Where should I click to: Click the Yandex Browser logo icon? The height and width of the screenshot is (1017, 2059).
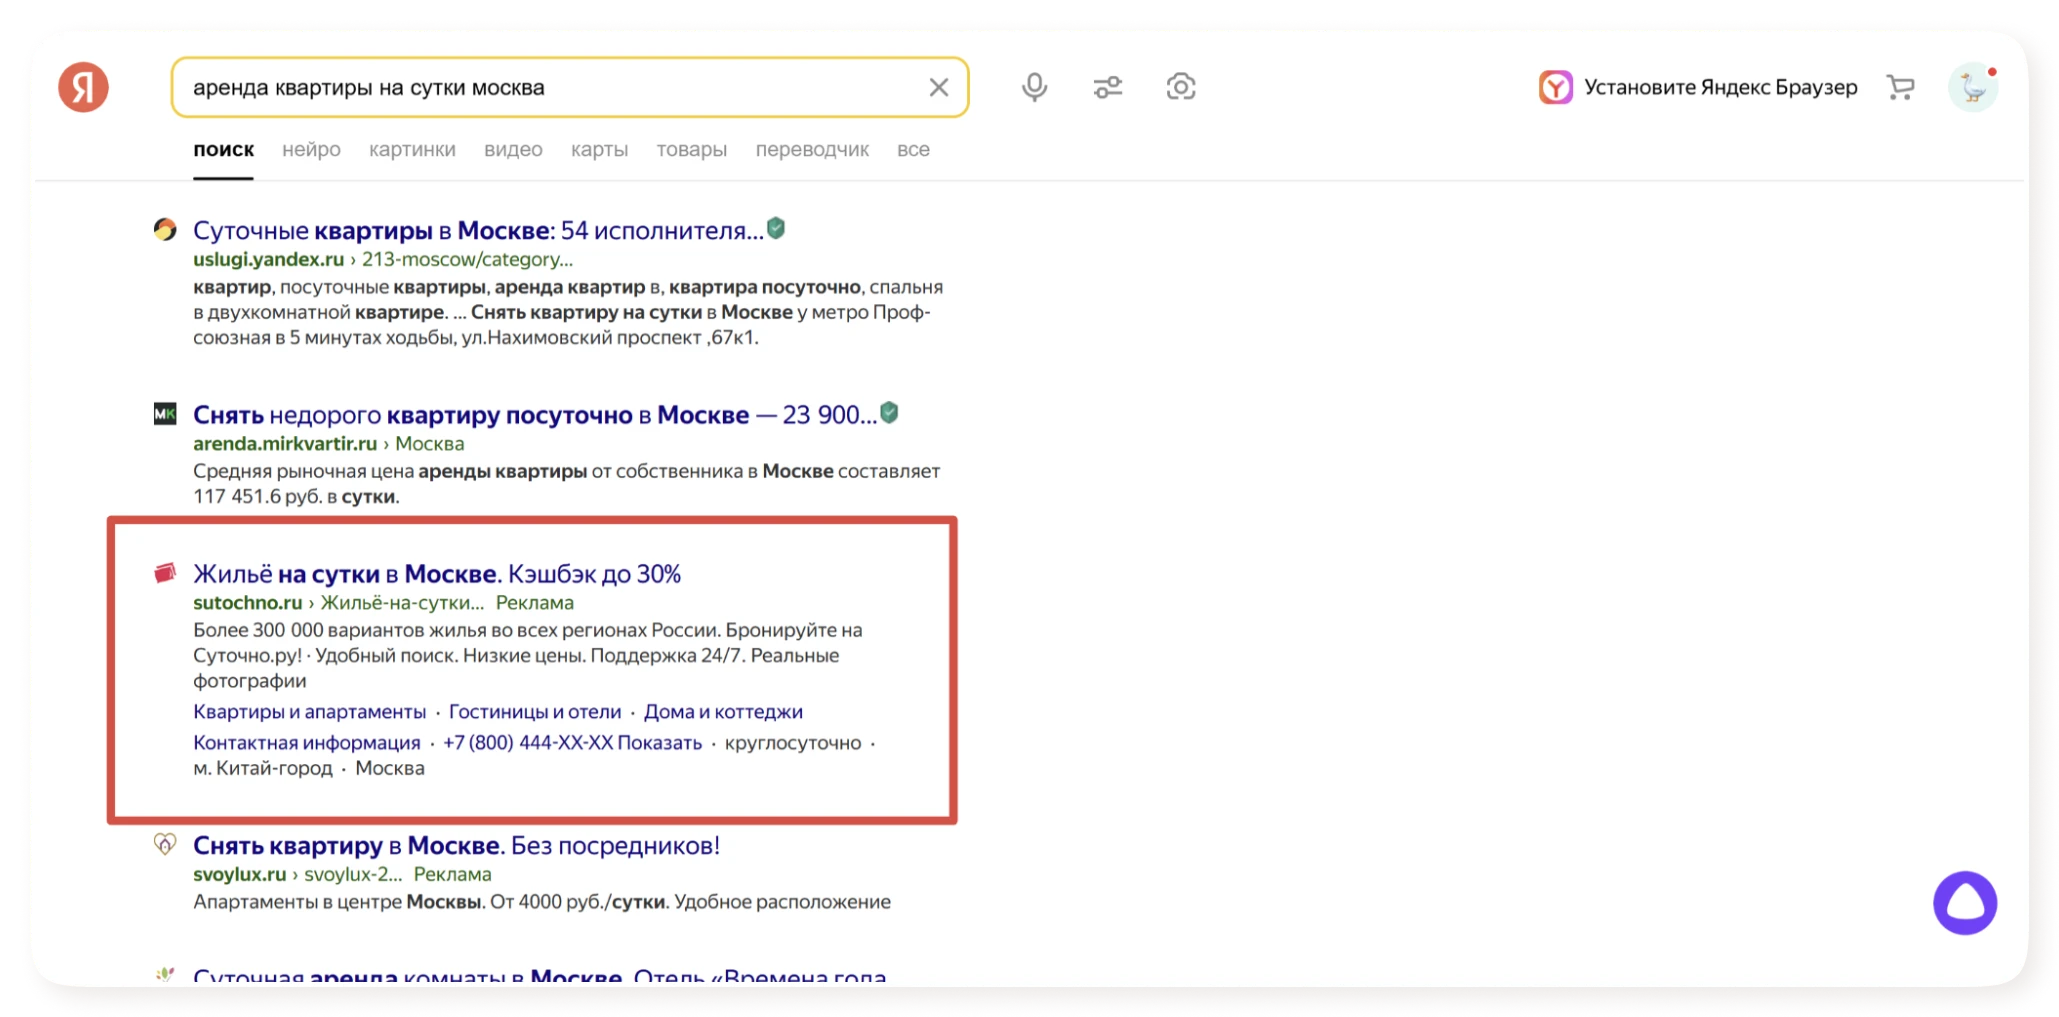point(1555,87)
